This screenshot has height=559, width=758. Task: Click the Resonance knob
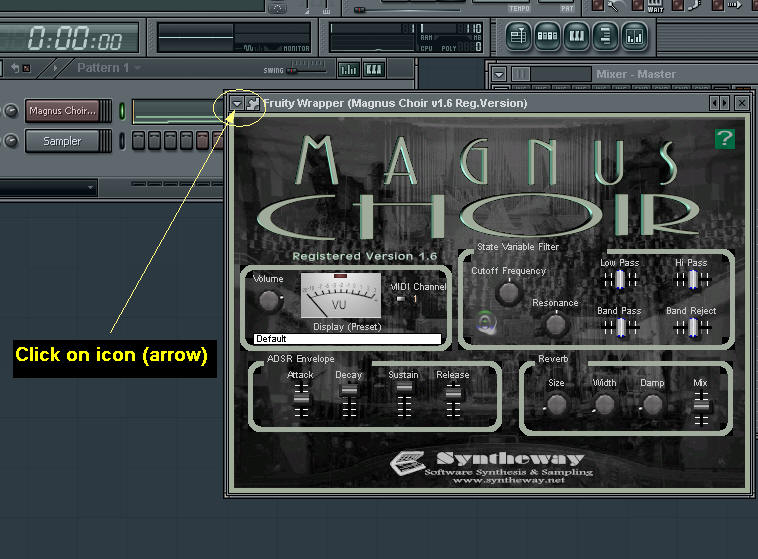(555, 324)
